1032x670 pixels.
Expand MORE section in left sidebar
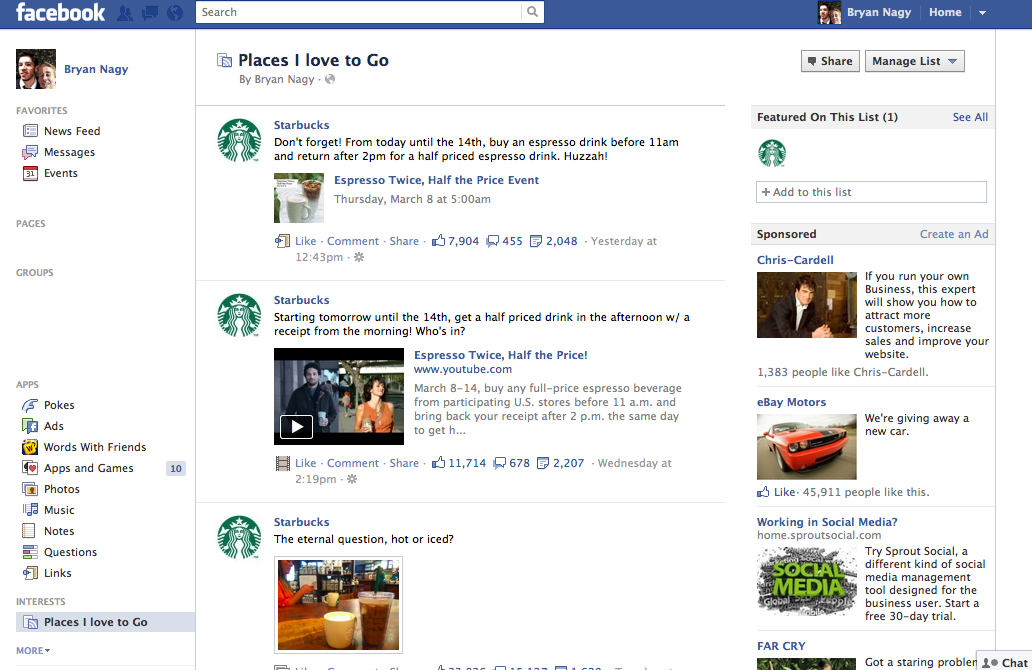(x=33, y=650)
